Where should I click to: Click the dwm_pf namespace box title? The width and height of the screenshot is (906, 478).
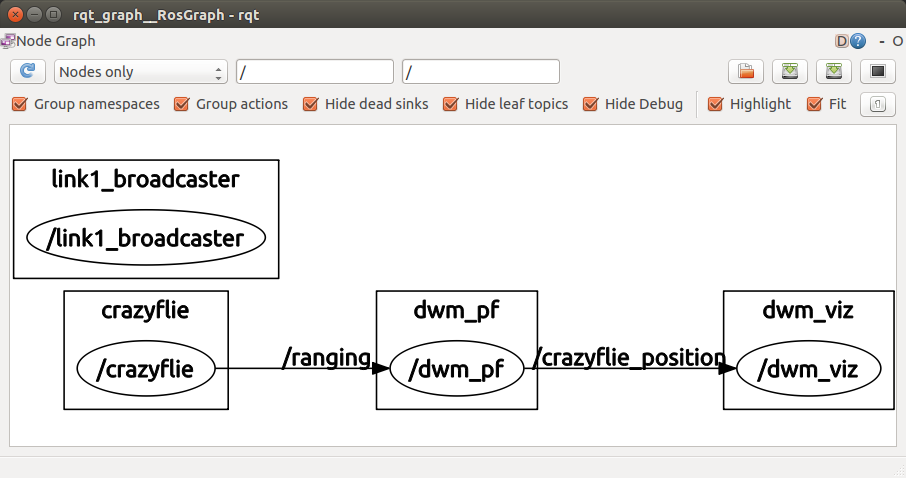[x=456, y=310]
